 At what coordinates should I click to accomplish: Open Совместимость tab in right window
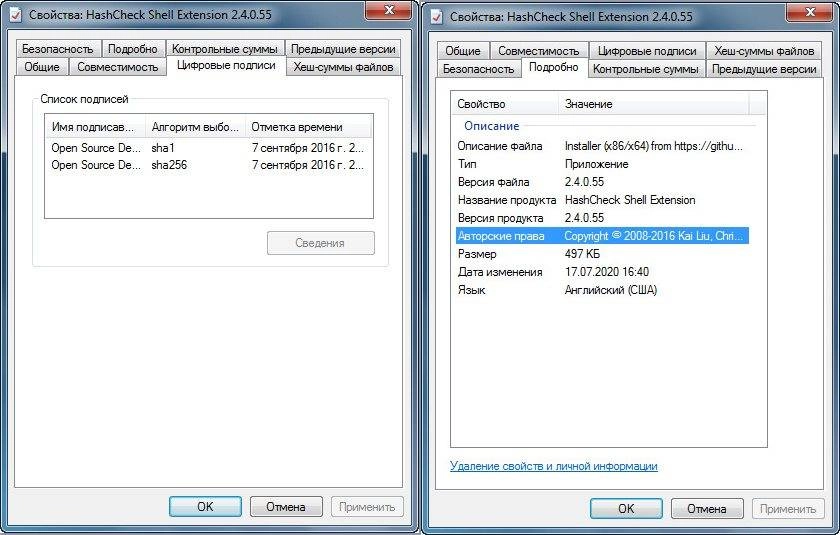click(539, 51)
